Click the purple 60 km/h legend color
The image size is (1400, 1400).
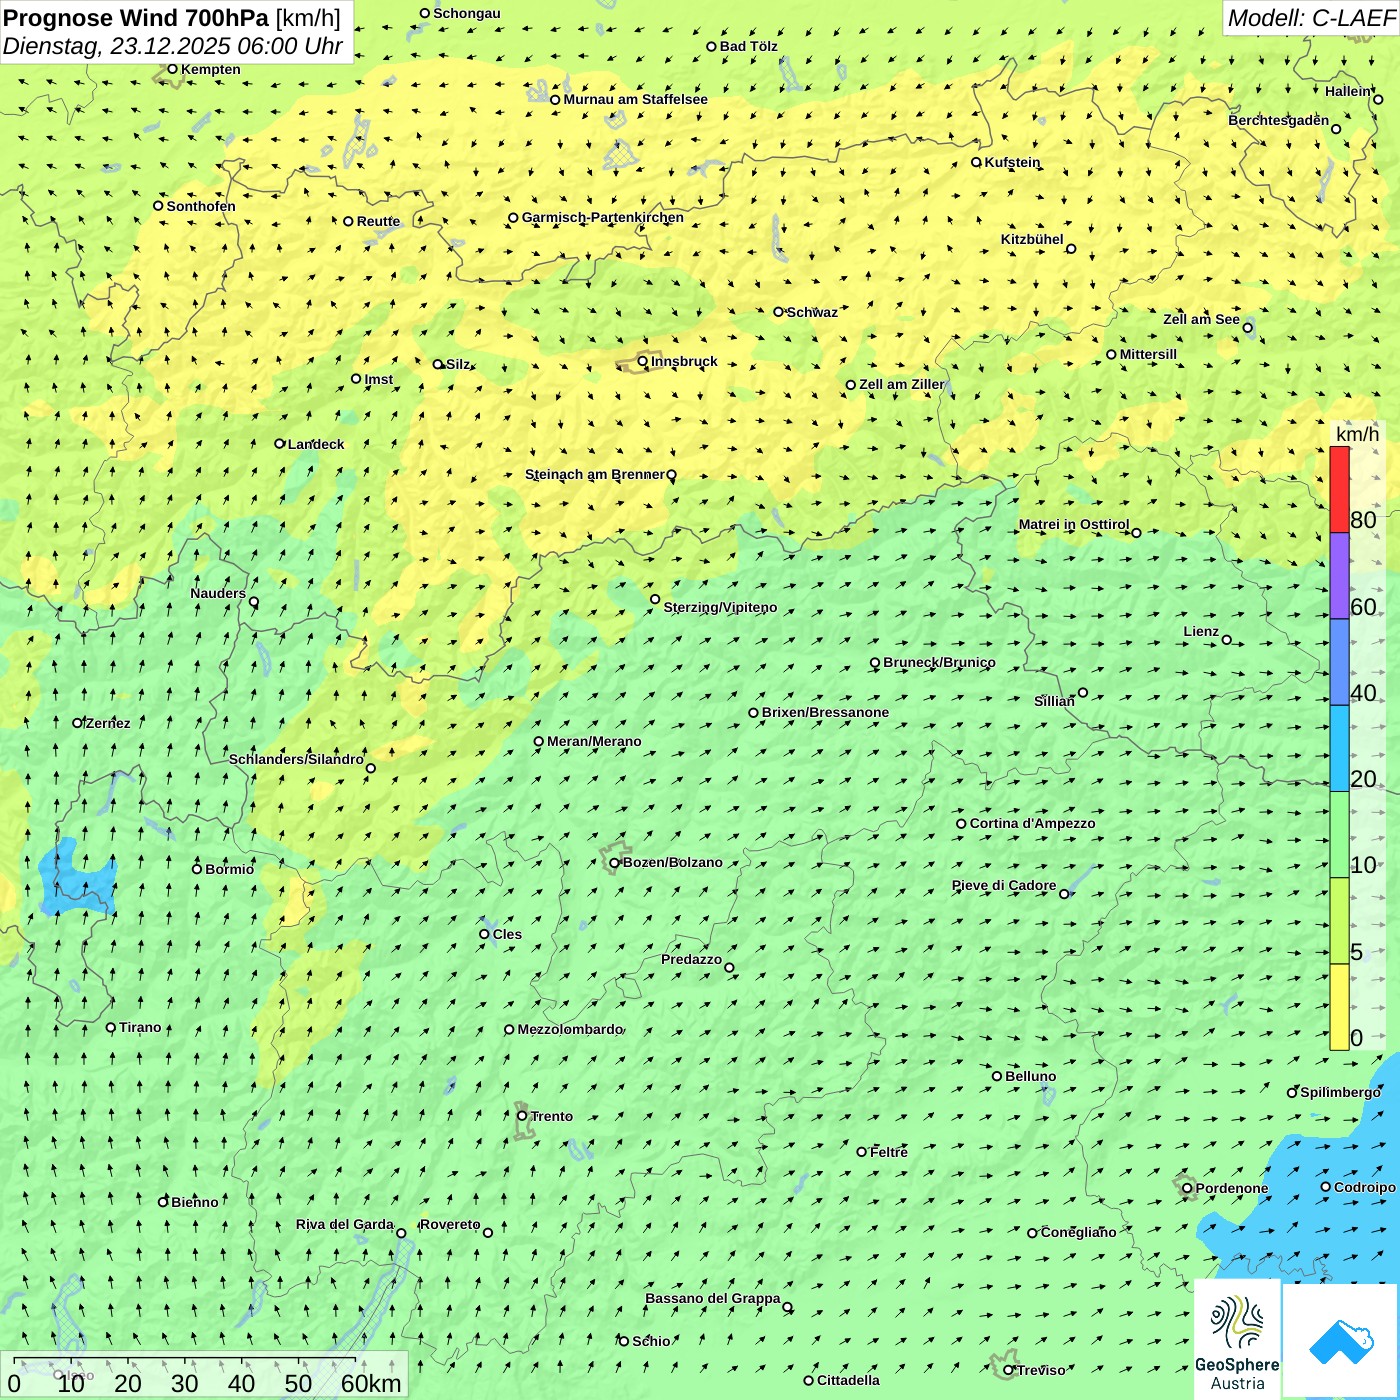[x=1339, y=576]
